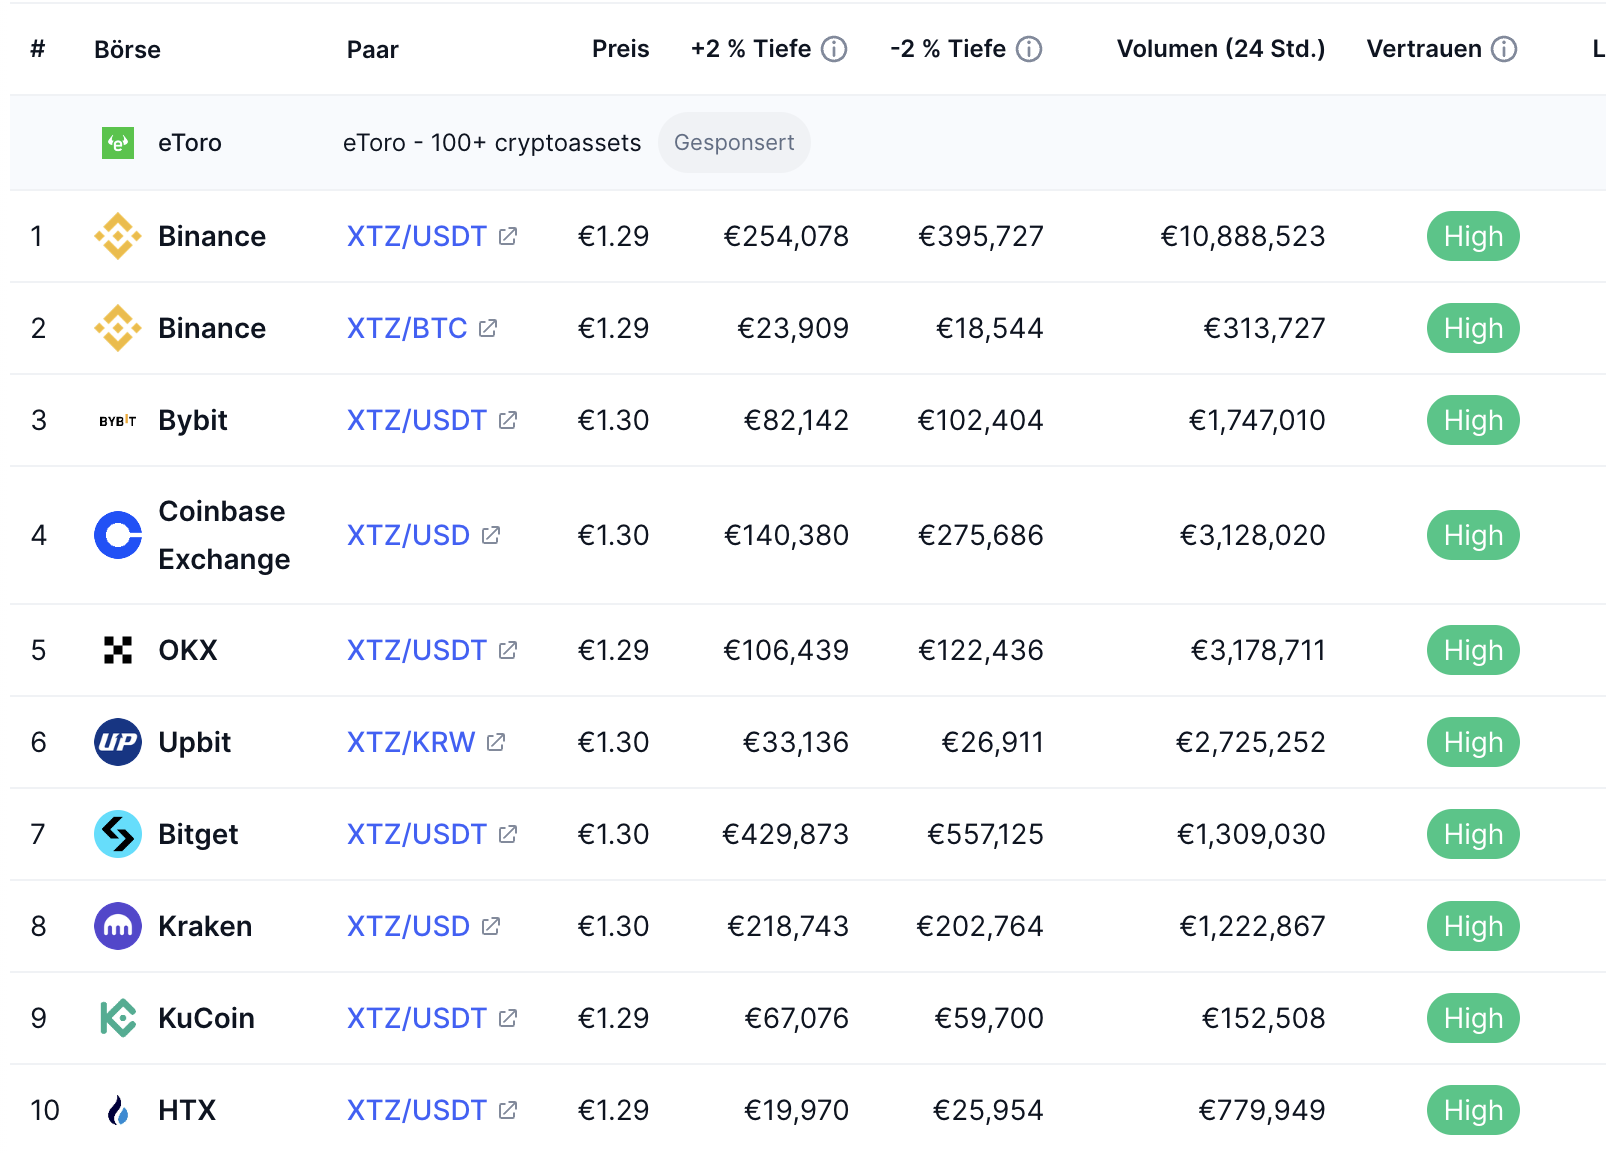The image size is (1606, 1154).
Task: Click the Vertrauen info icon
Action: coord(1504,49)
